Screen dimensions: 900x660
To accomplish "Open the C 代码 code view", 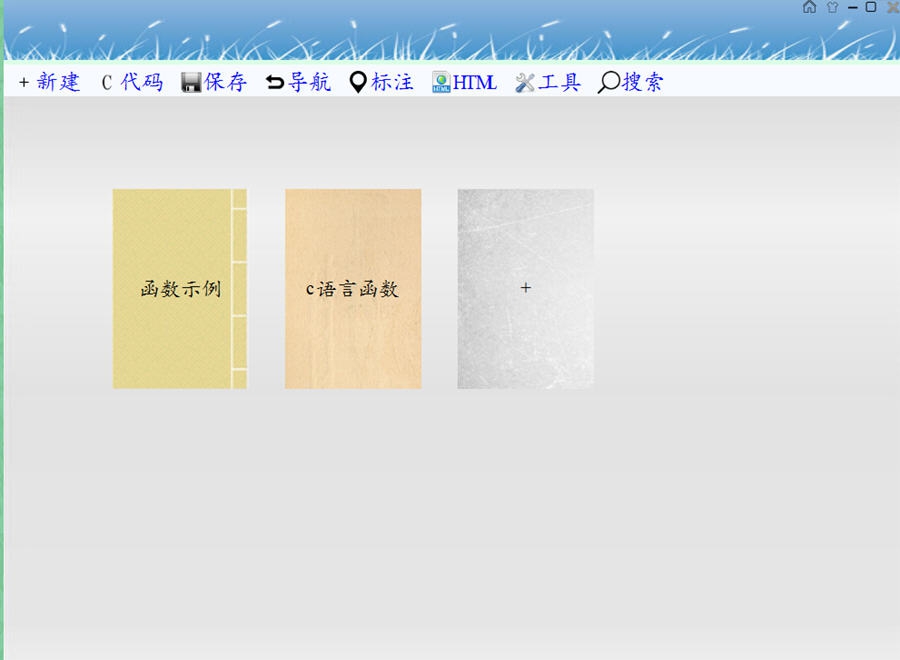I will coord(133,82).
